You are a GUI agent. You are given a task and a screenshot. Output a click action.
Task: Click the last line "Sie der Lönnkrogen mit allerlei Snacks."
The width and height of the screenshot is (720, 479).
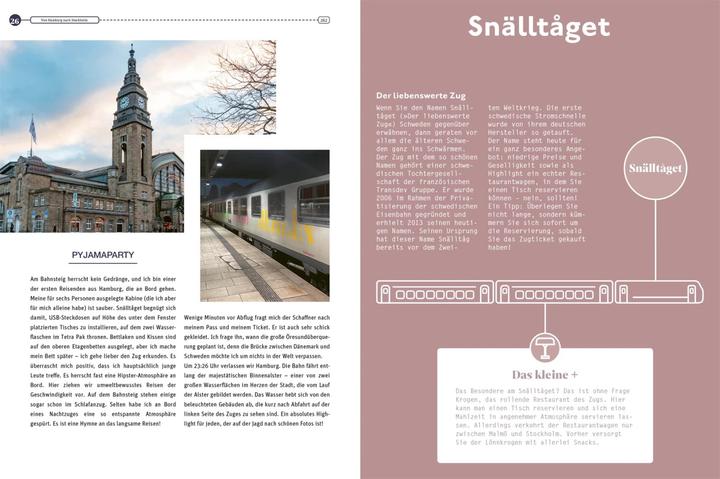(527, 442)
